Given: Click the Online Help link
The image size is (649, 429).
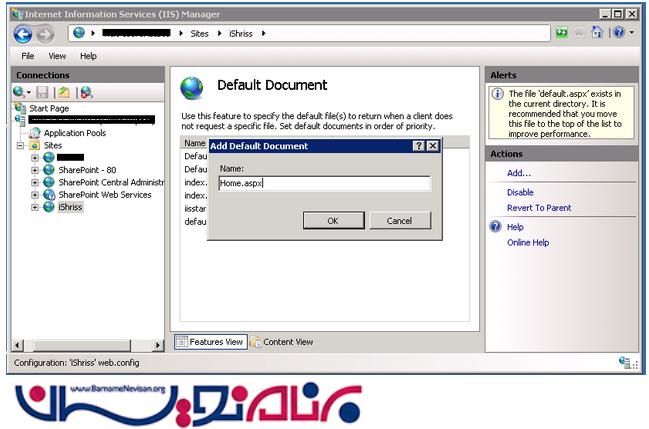Looking at the screenshot, I should (x=528, y=243).
